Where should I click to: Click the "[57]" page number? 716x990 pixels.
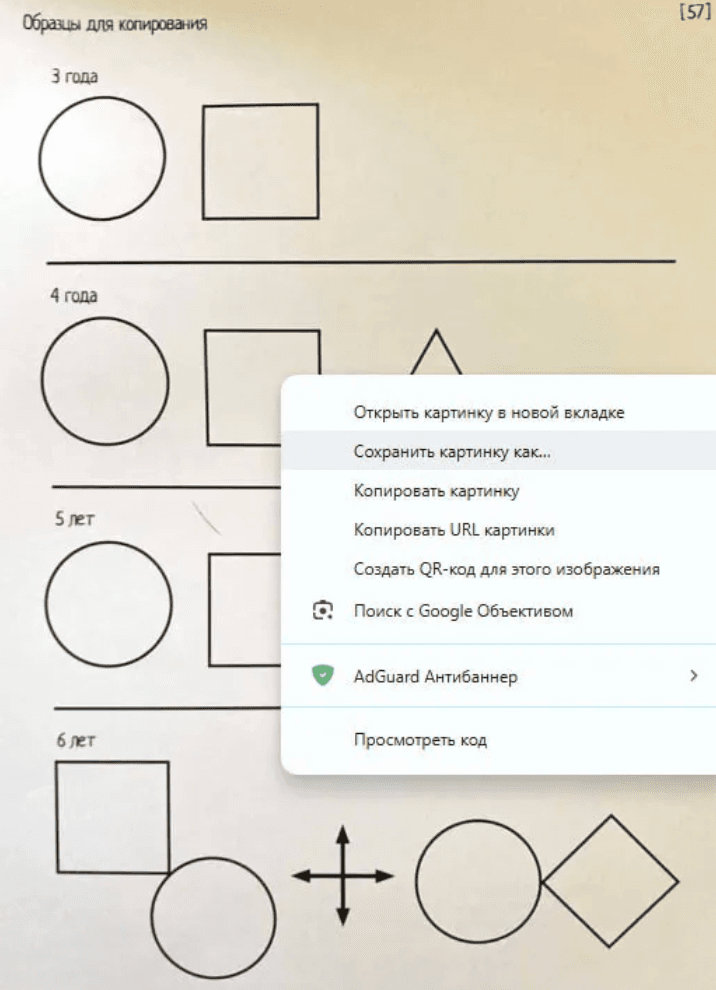pos(693,13)
